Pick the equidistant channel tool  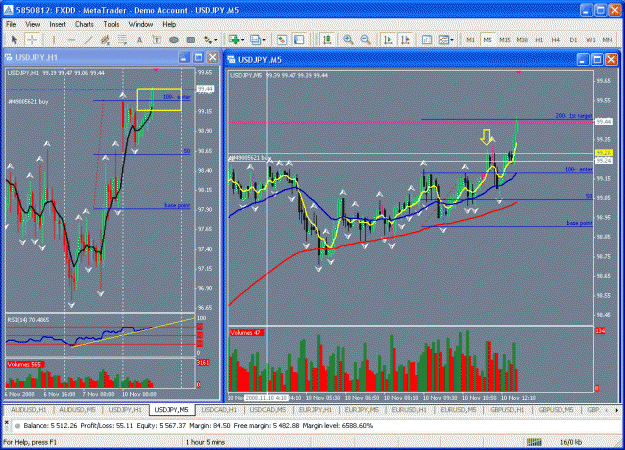pos(105,39)
